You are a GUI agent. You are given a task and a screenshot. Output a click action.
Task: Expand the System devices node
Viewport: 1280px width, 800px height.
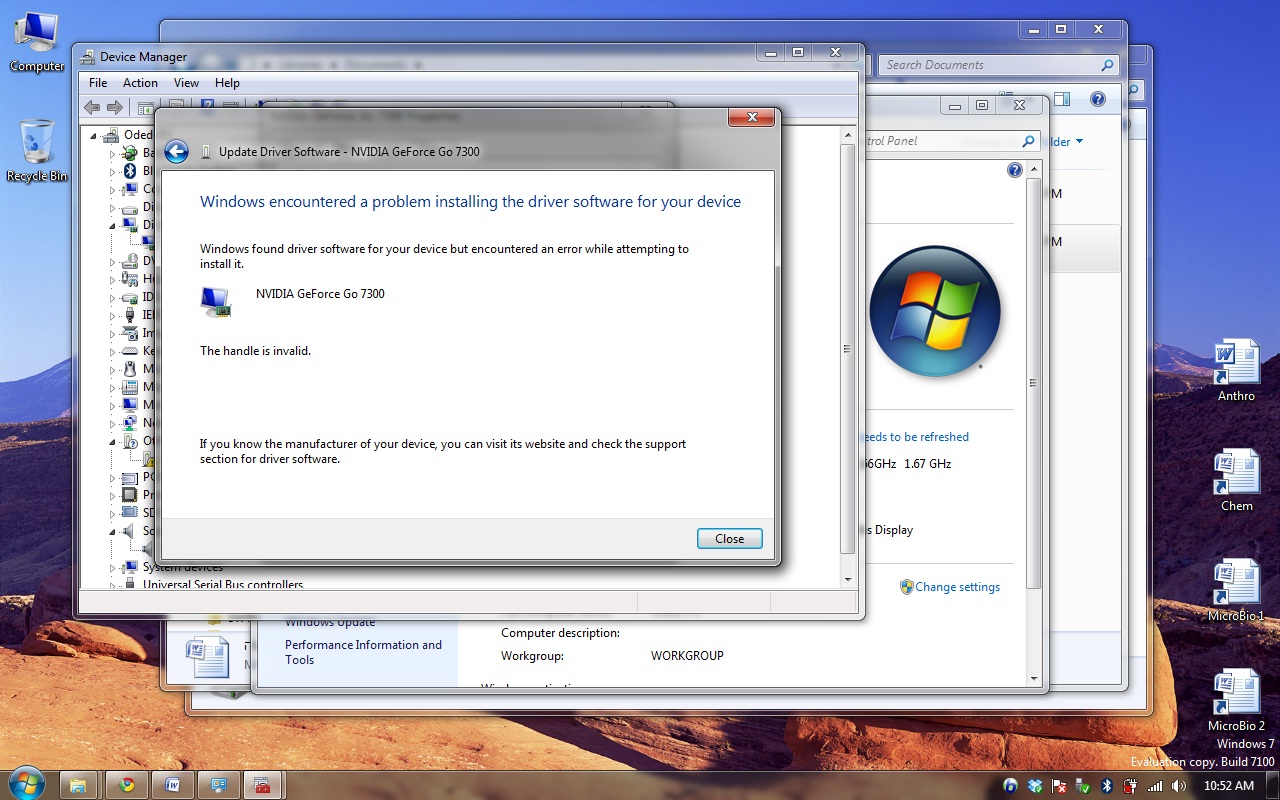pyautogui.click(x=113, y=567)
